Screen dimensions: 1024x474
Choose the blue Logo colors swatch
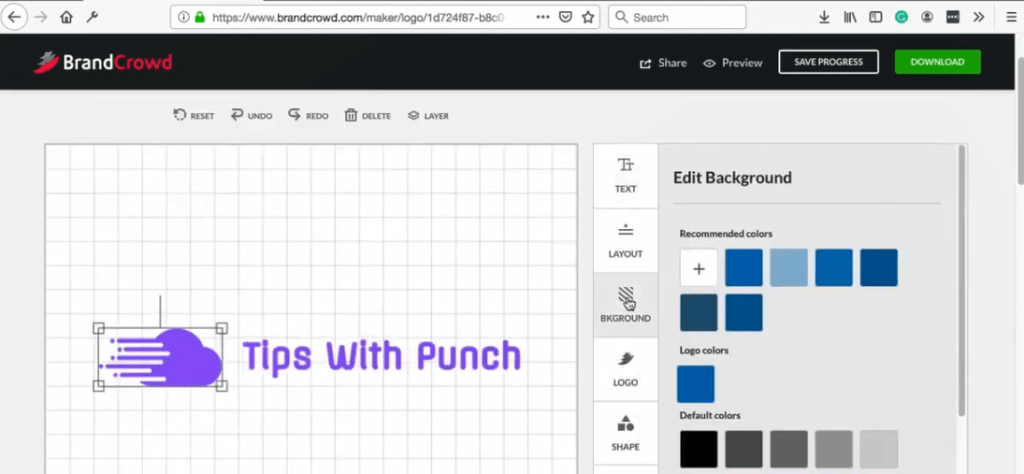point(696,384)
